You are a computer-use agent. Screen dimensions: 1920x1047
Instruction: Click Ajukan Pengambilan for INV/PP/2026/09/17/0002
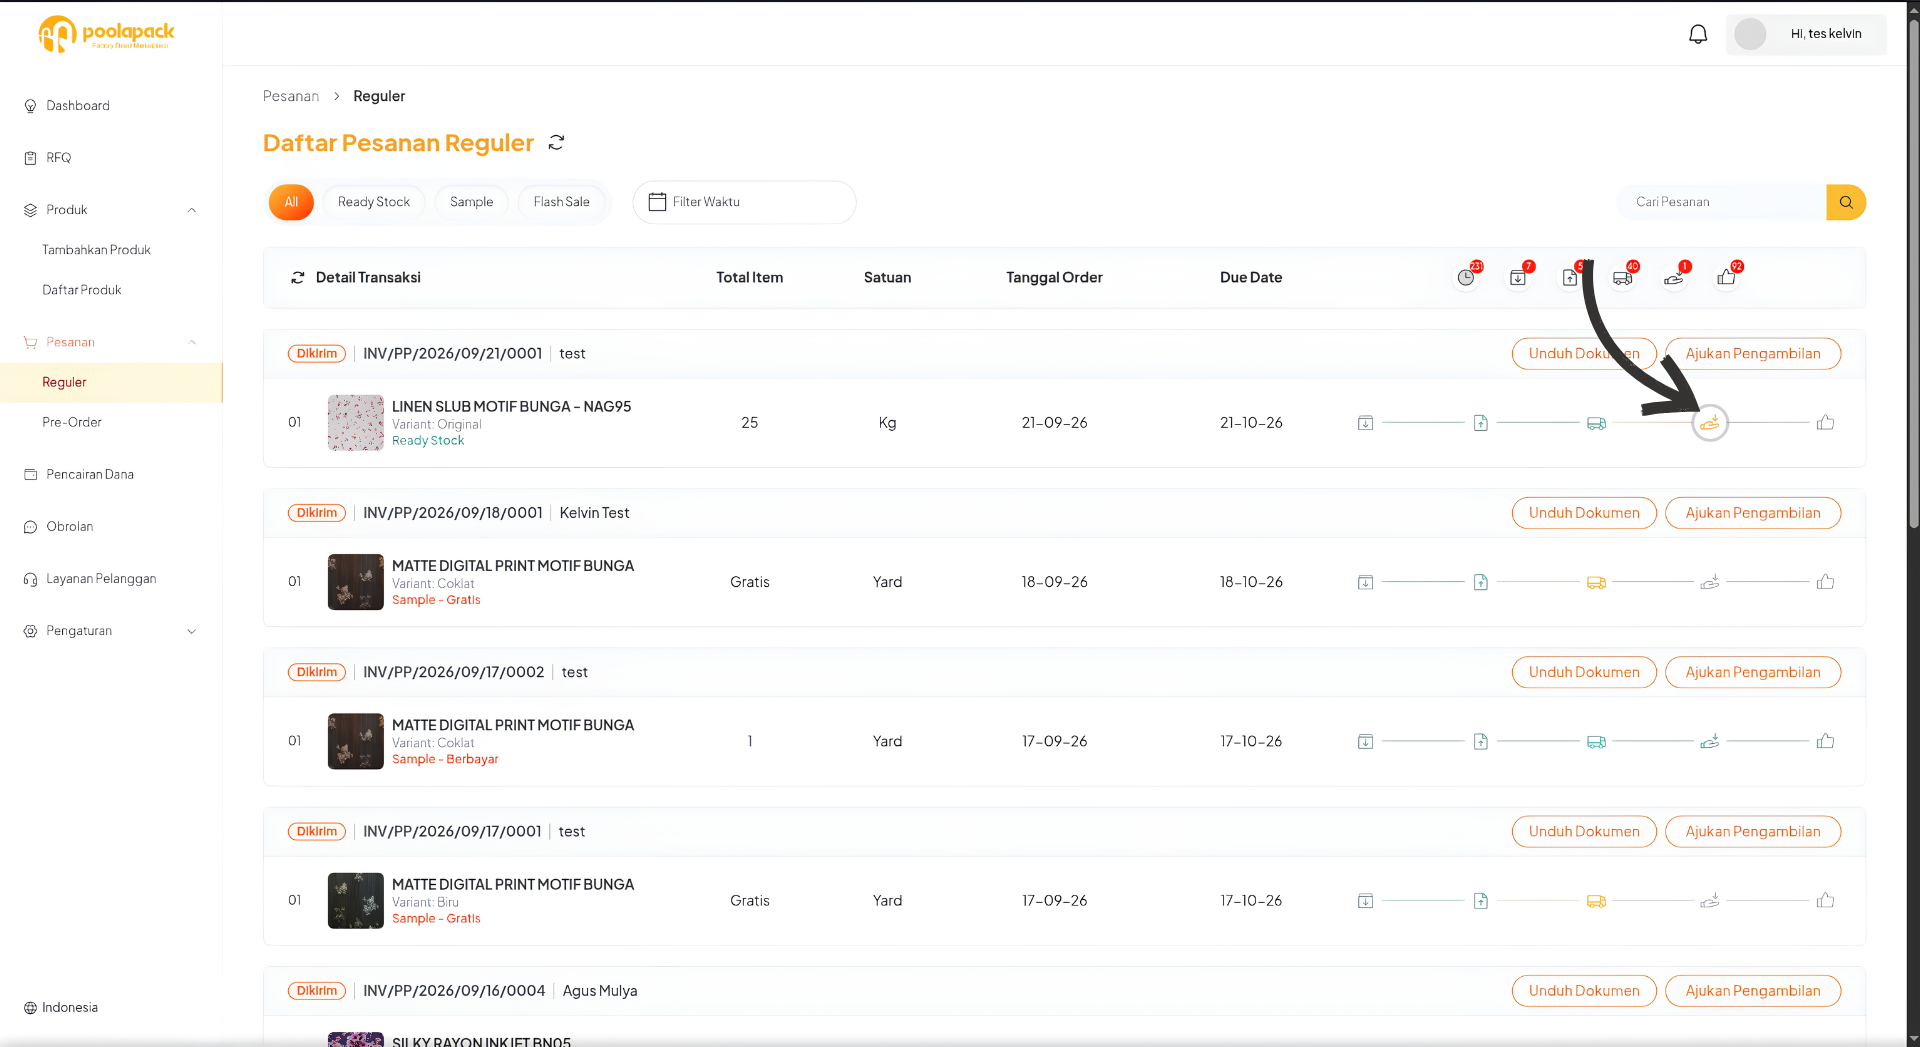(x=1752, y=673)
